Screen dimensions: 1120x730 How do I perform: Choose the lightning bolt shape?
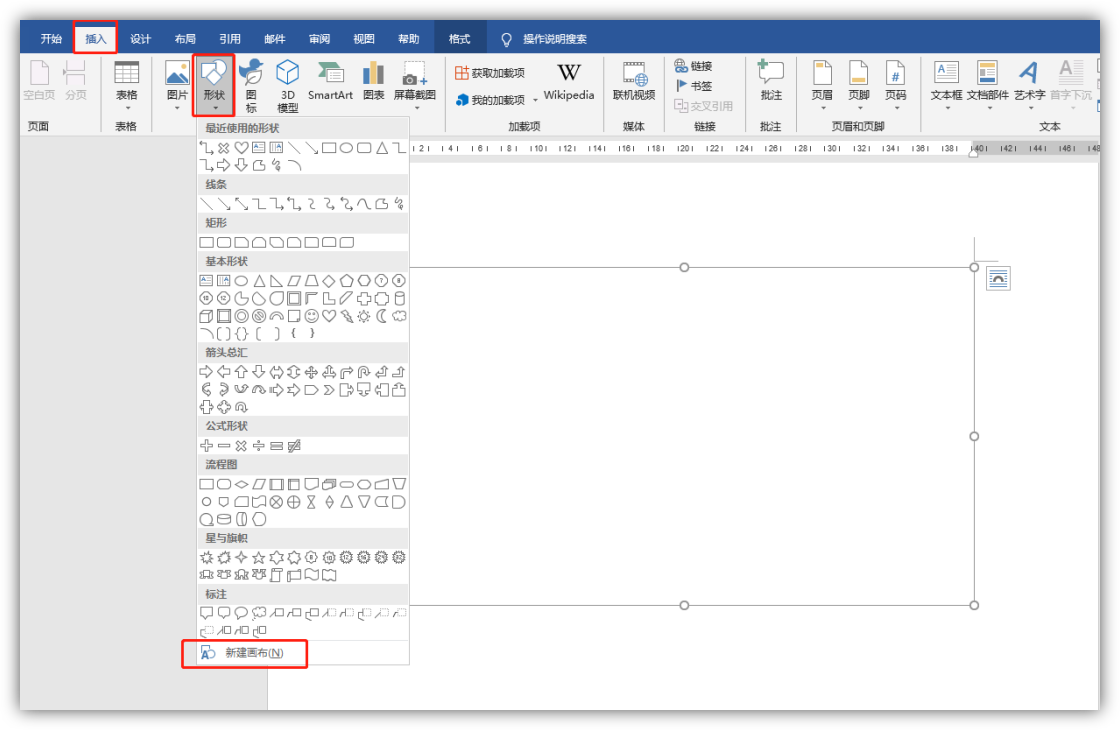[346, 316]
